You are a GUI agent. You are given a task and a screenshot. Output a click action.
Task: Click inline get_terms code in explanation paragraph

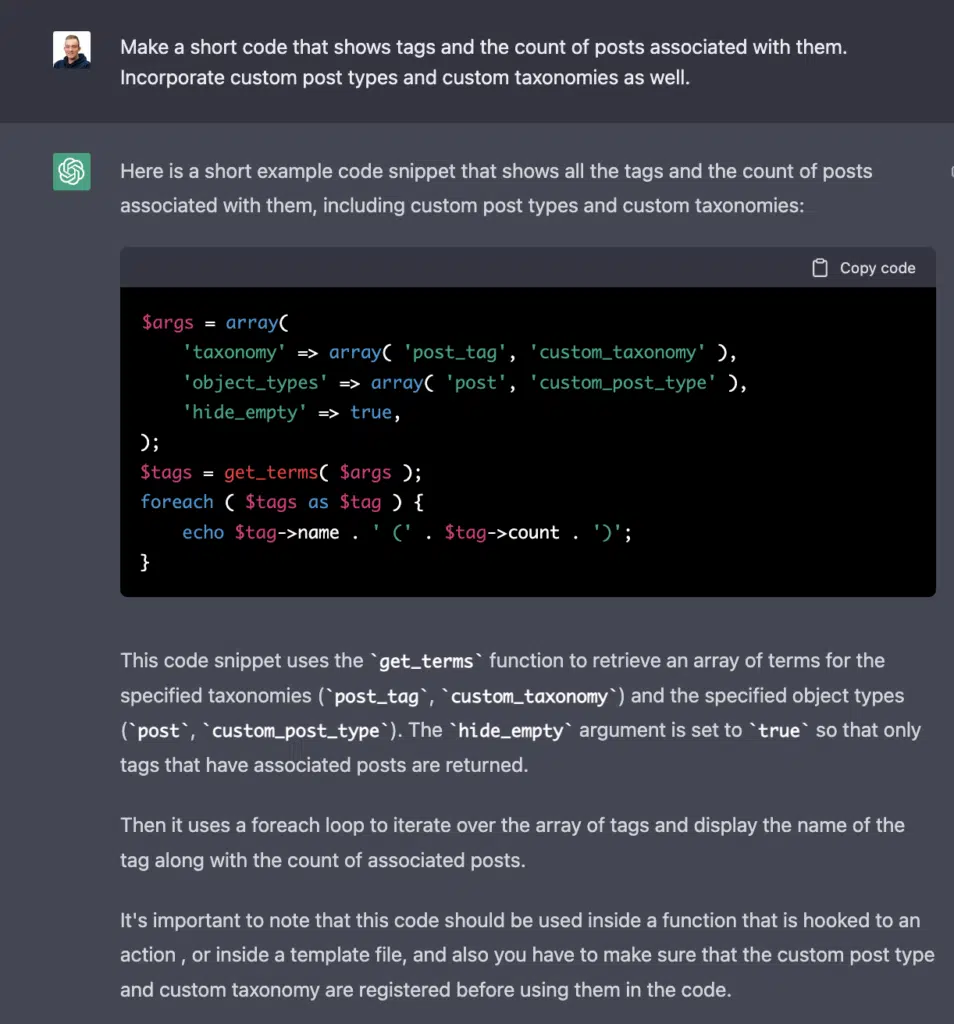[x=426, y=662]
